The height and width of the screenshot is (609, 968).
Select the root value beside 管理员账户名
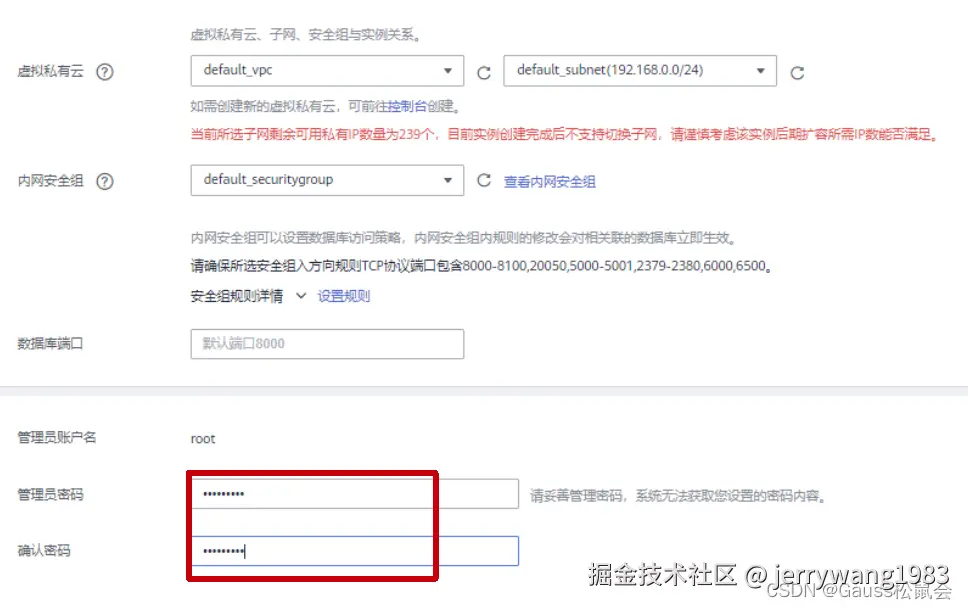point(201,438)
